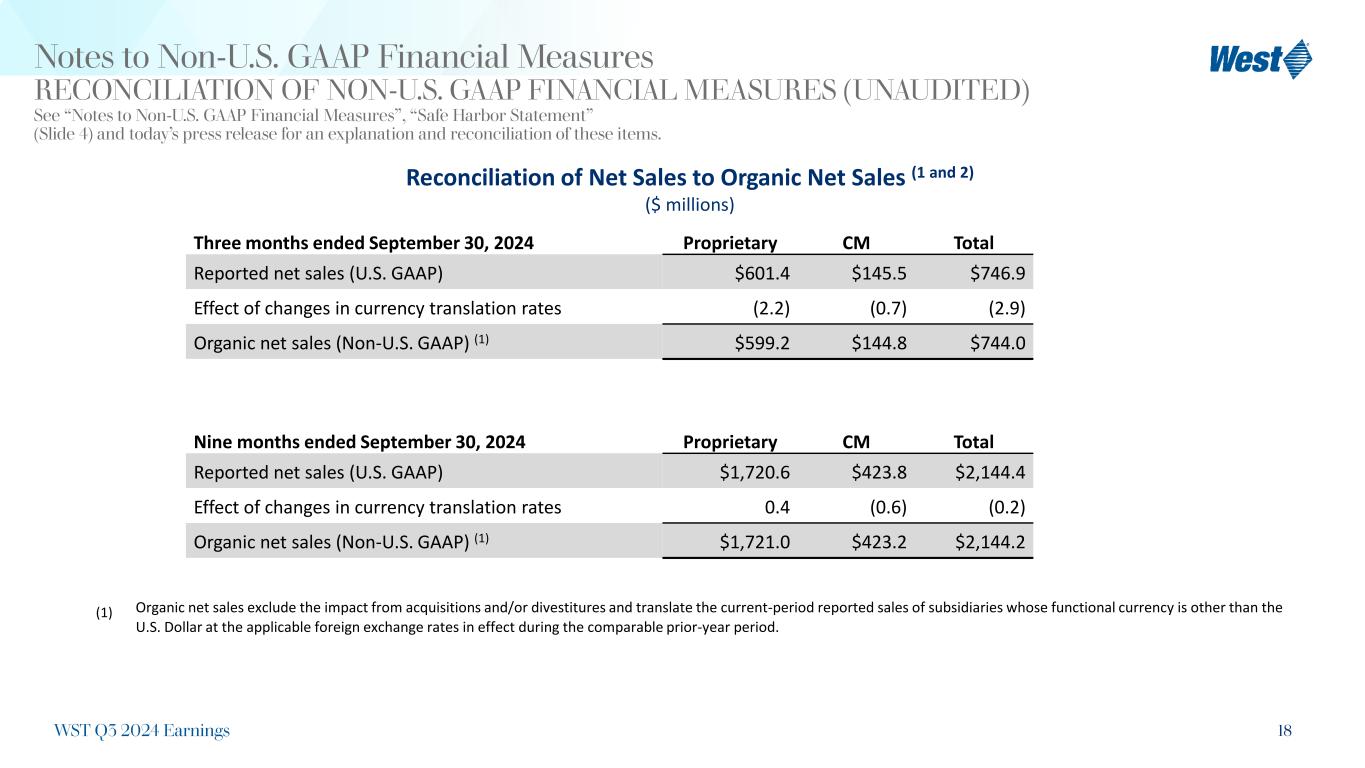Click the slide title 'Notes to Non-U.S. GAAP Financial Measures'
The image size is (1365, 768).
(x=344, y=56)
